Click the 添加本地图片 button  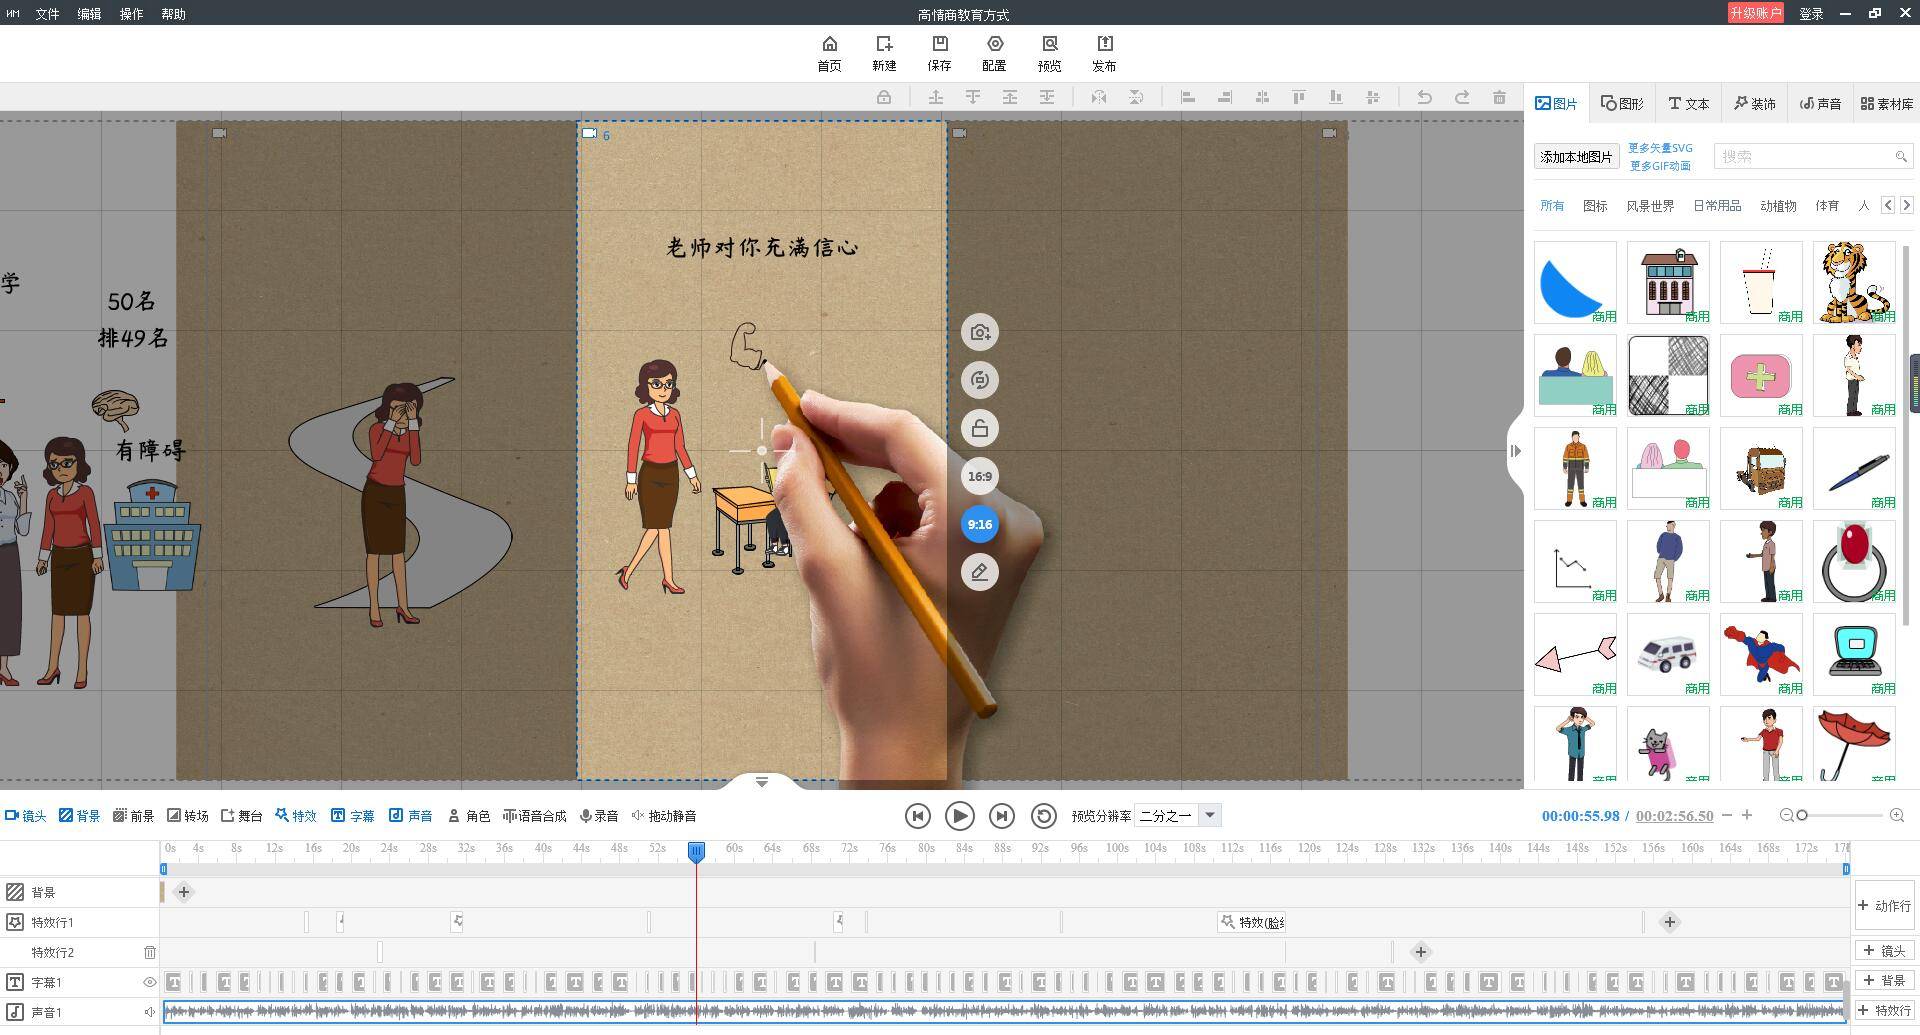tap(1576, 157)
